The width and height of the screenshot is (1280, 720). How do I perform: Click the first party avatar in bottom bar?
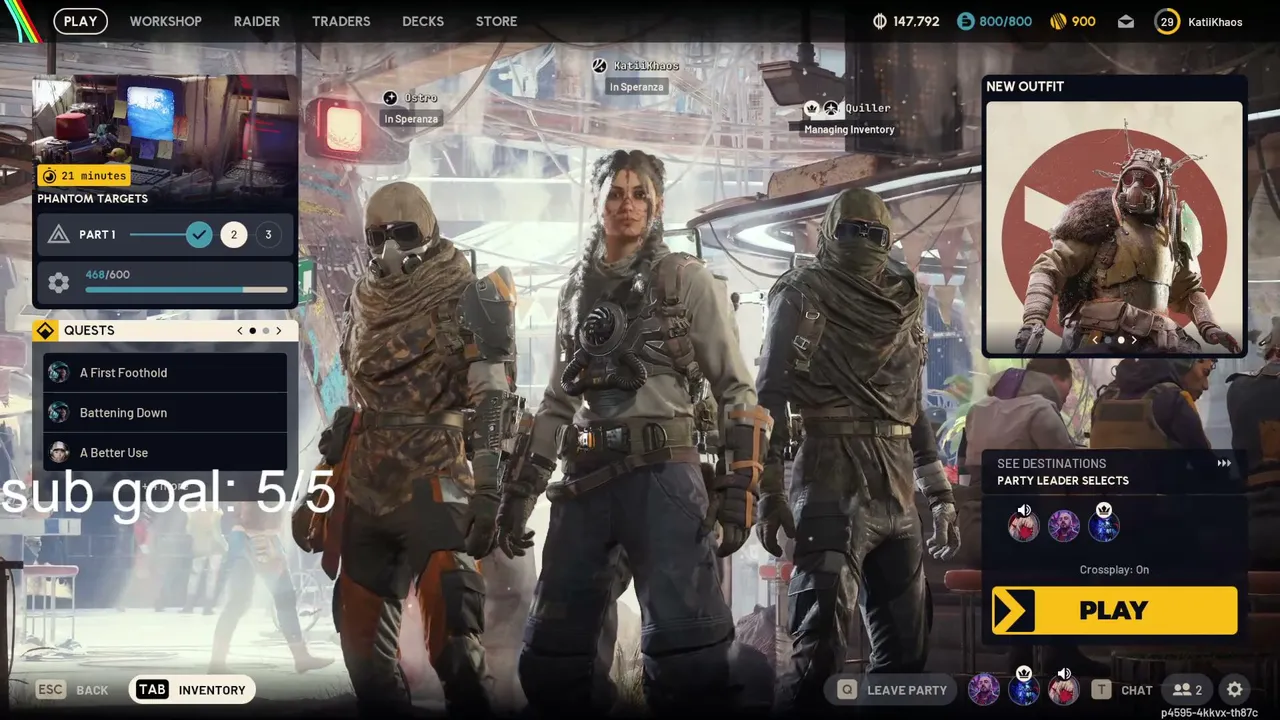(983, 689)
